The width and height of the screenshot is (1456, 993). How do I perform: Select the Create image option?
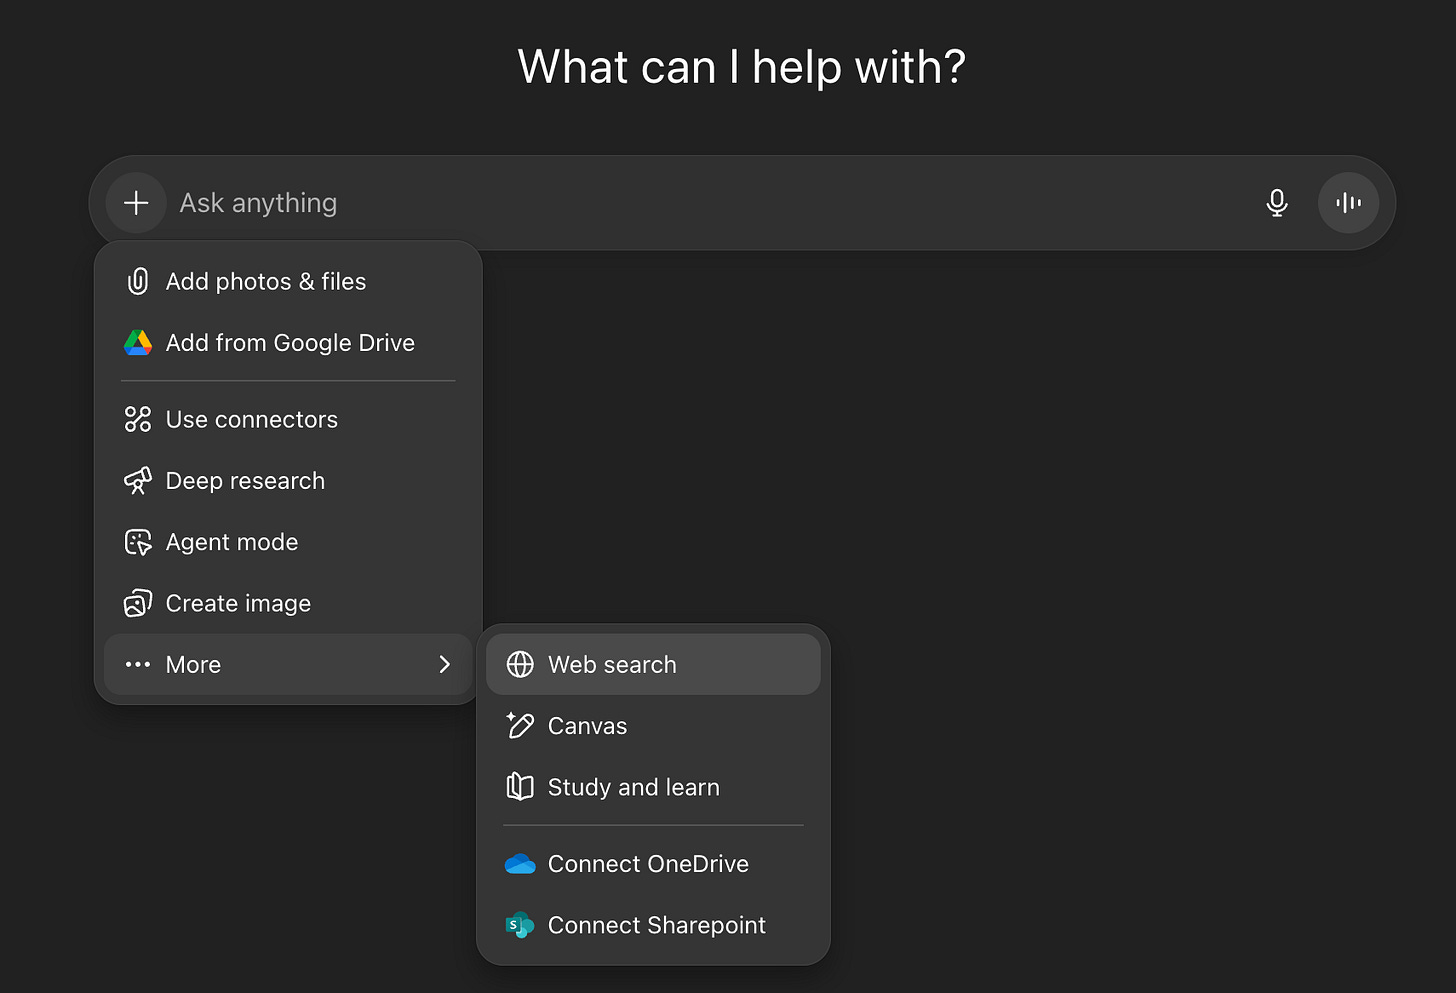pyautogui.click(x=288, y=603)
